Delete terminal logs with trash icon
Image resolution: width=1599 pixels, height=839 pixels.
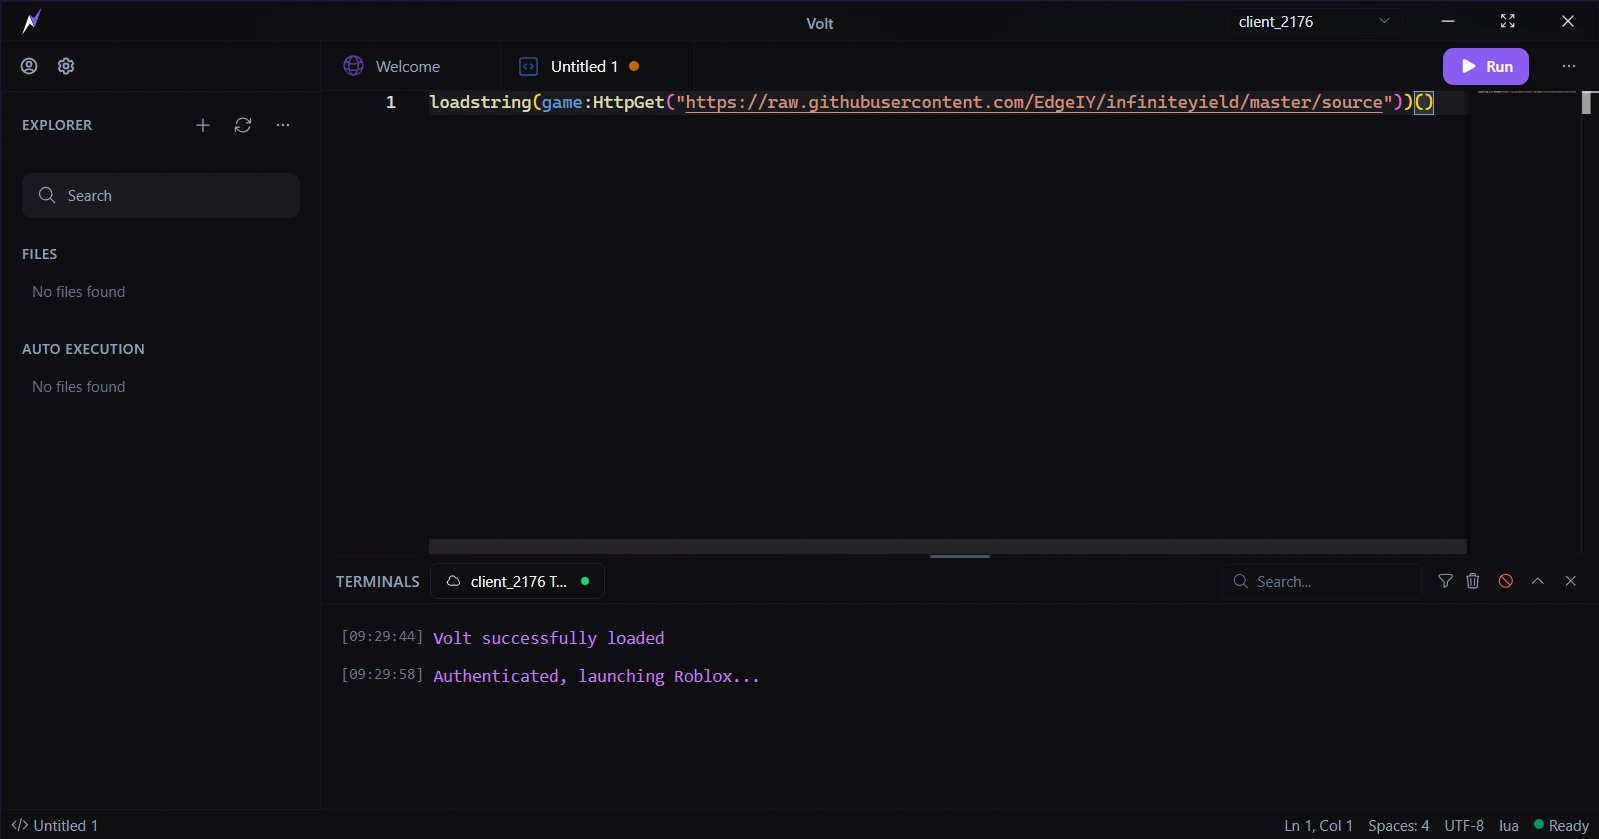pyautogui.click(x=1473, y=581)
